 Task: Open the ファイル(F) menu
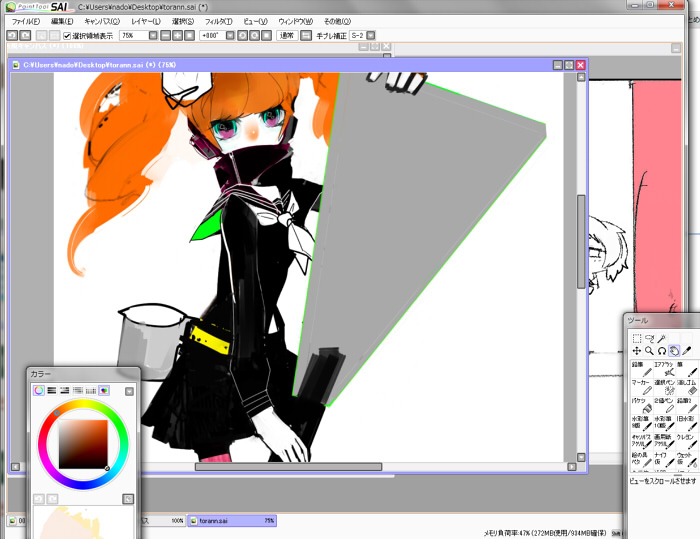point(25,21)
